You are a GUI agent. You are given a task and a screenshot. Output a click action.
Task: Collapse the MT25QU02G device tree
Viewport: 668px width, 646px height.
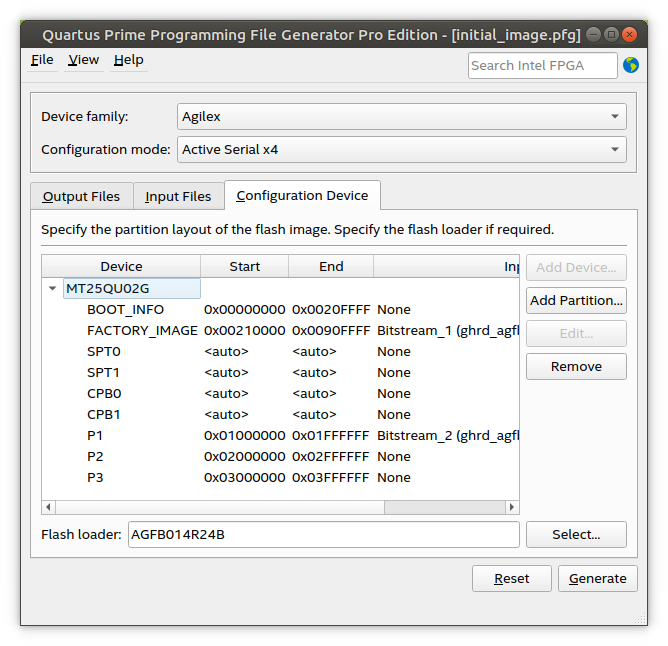click(x=52, y=289)
